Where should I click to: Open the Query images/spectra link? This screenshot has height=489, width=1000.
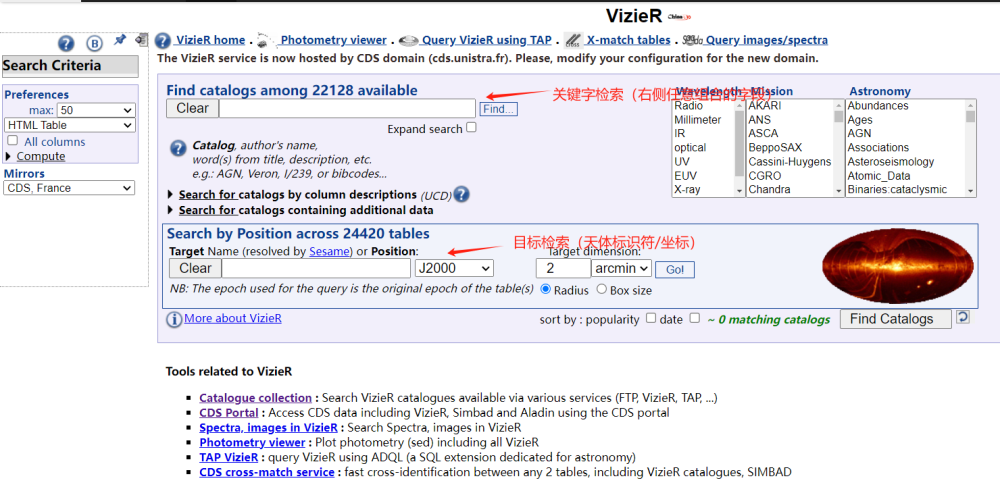point(767,40)
